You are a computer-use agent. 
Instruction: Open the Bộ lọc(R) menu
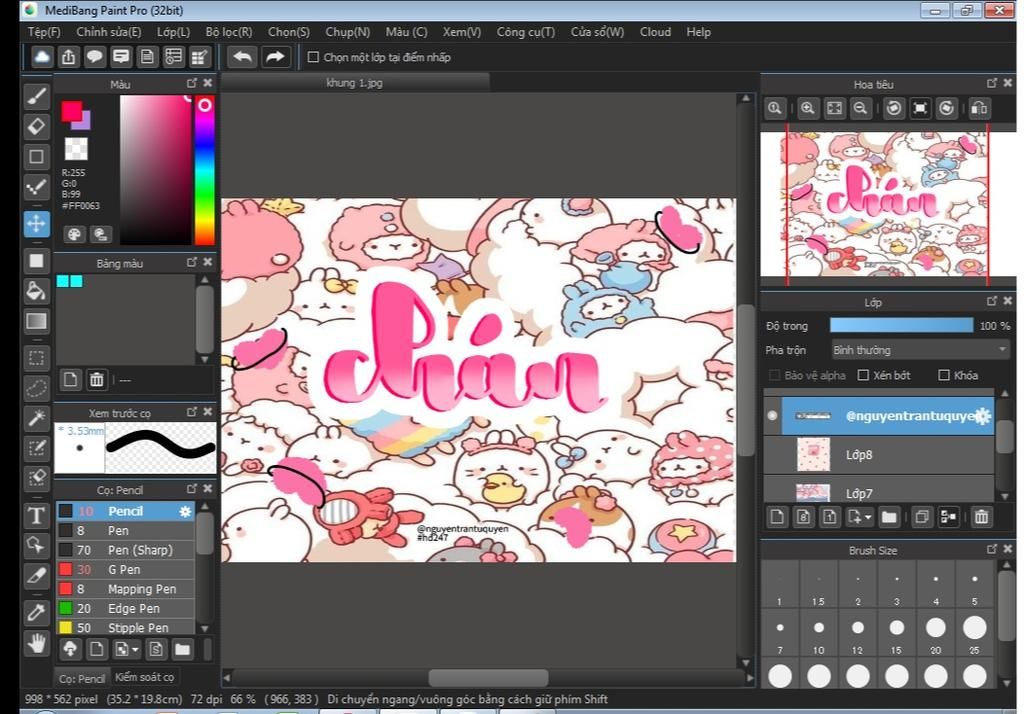click(x=229, y=31)
